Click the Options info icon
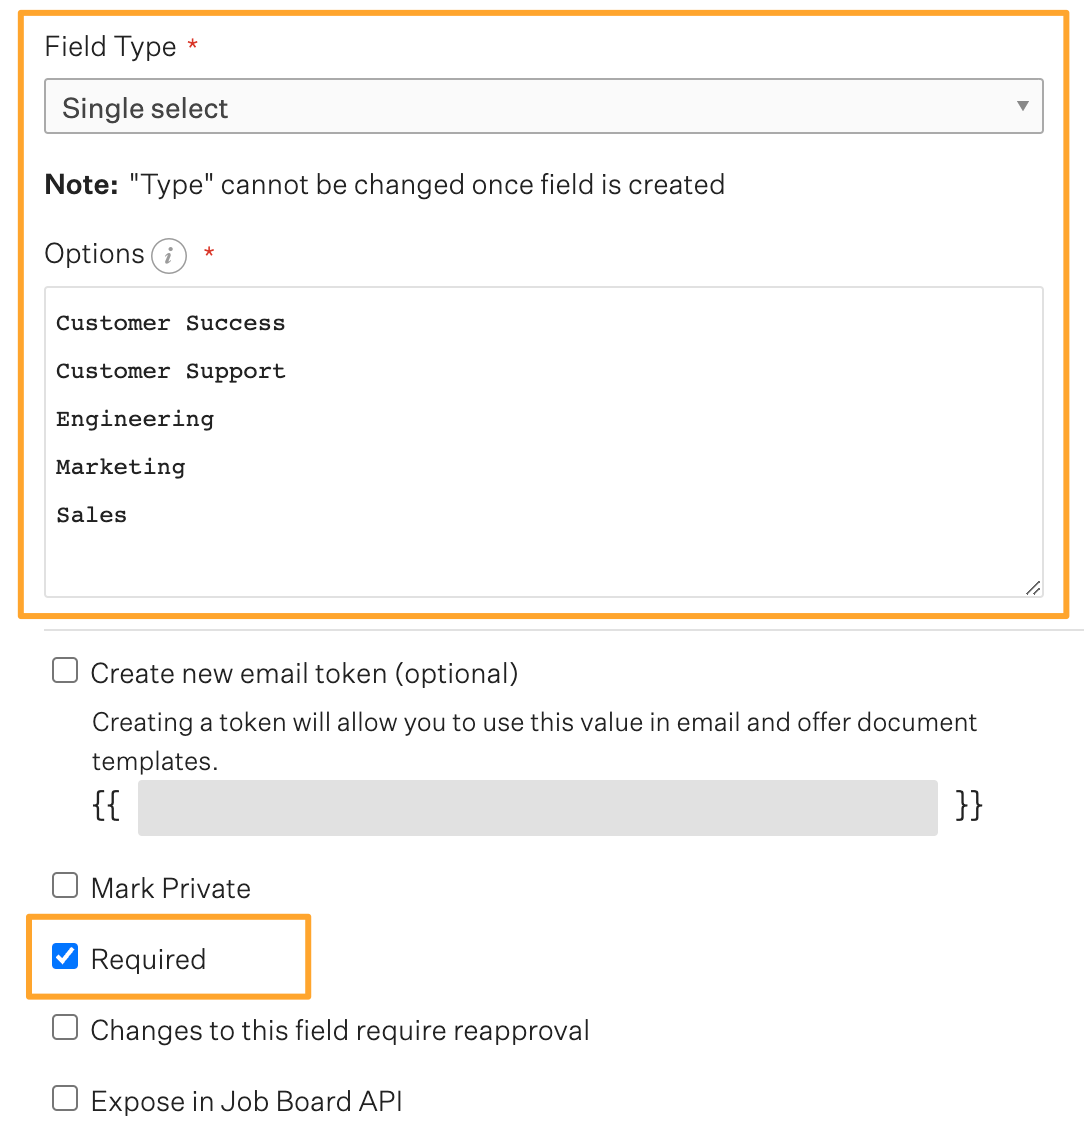The image size is (1084, 1146). (169, 256)
